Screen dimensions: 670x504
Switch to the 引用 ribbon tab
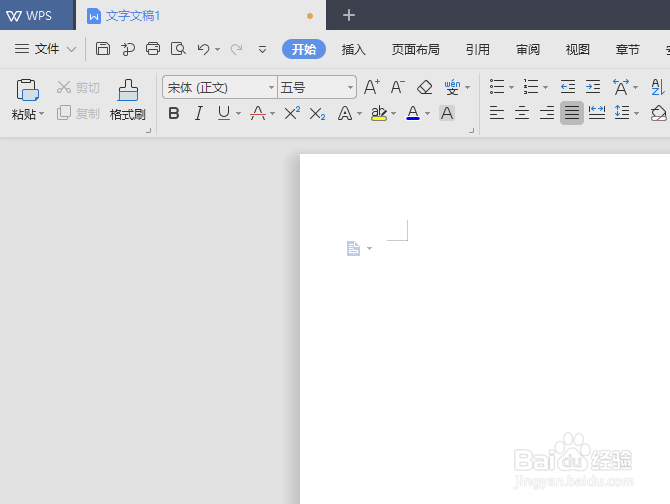pos(478,50)
